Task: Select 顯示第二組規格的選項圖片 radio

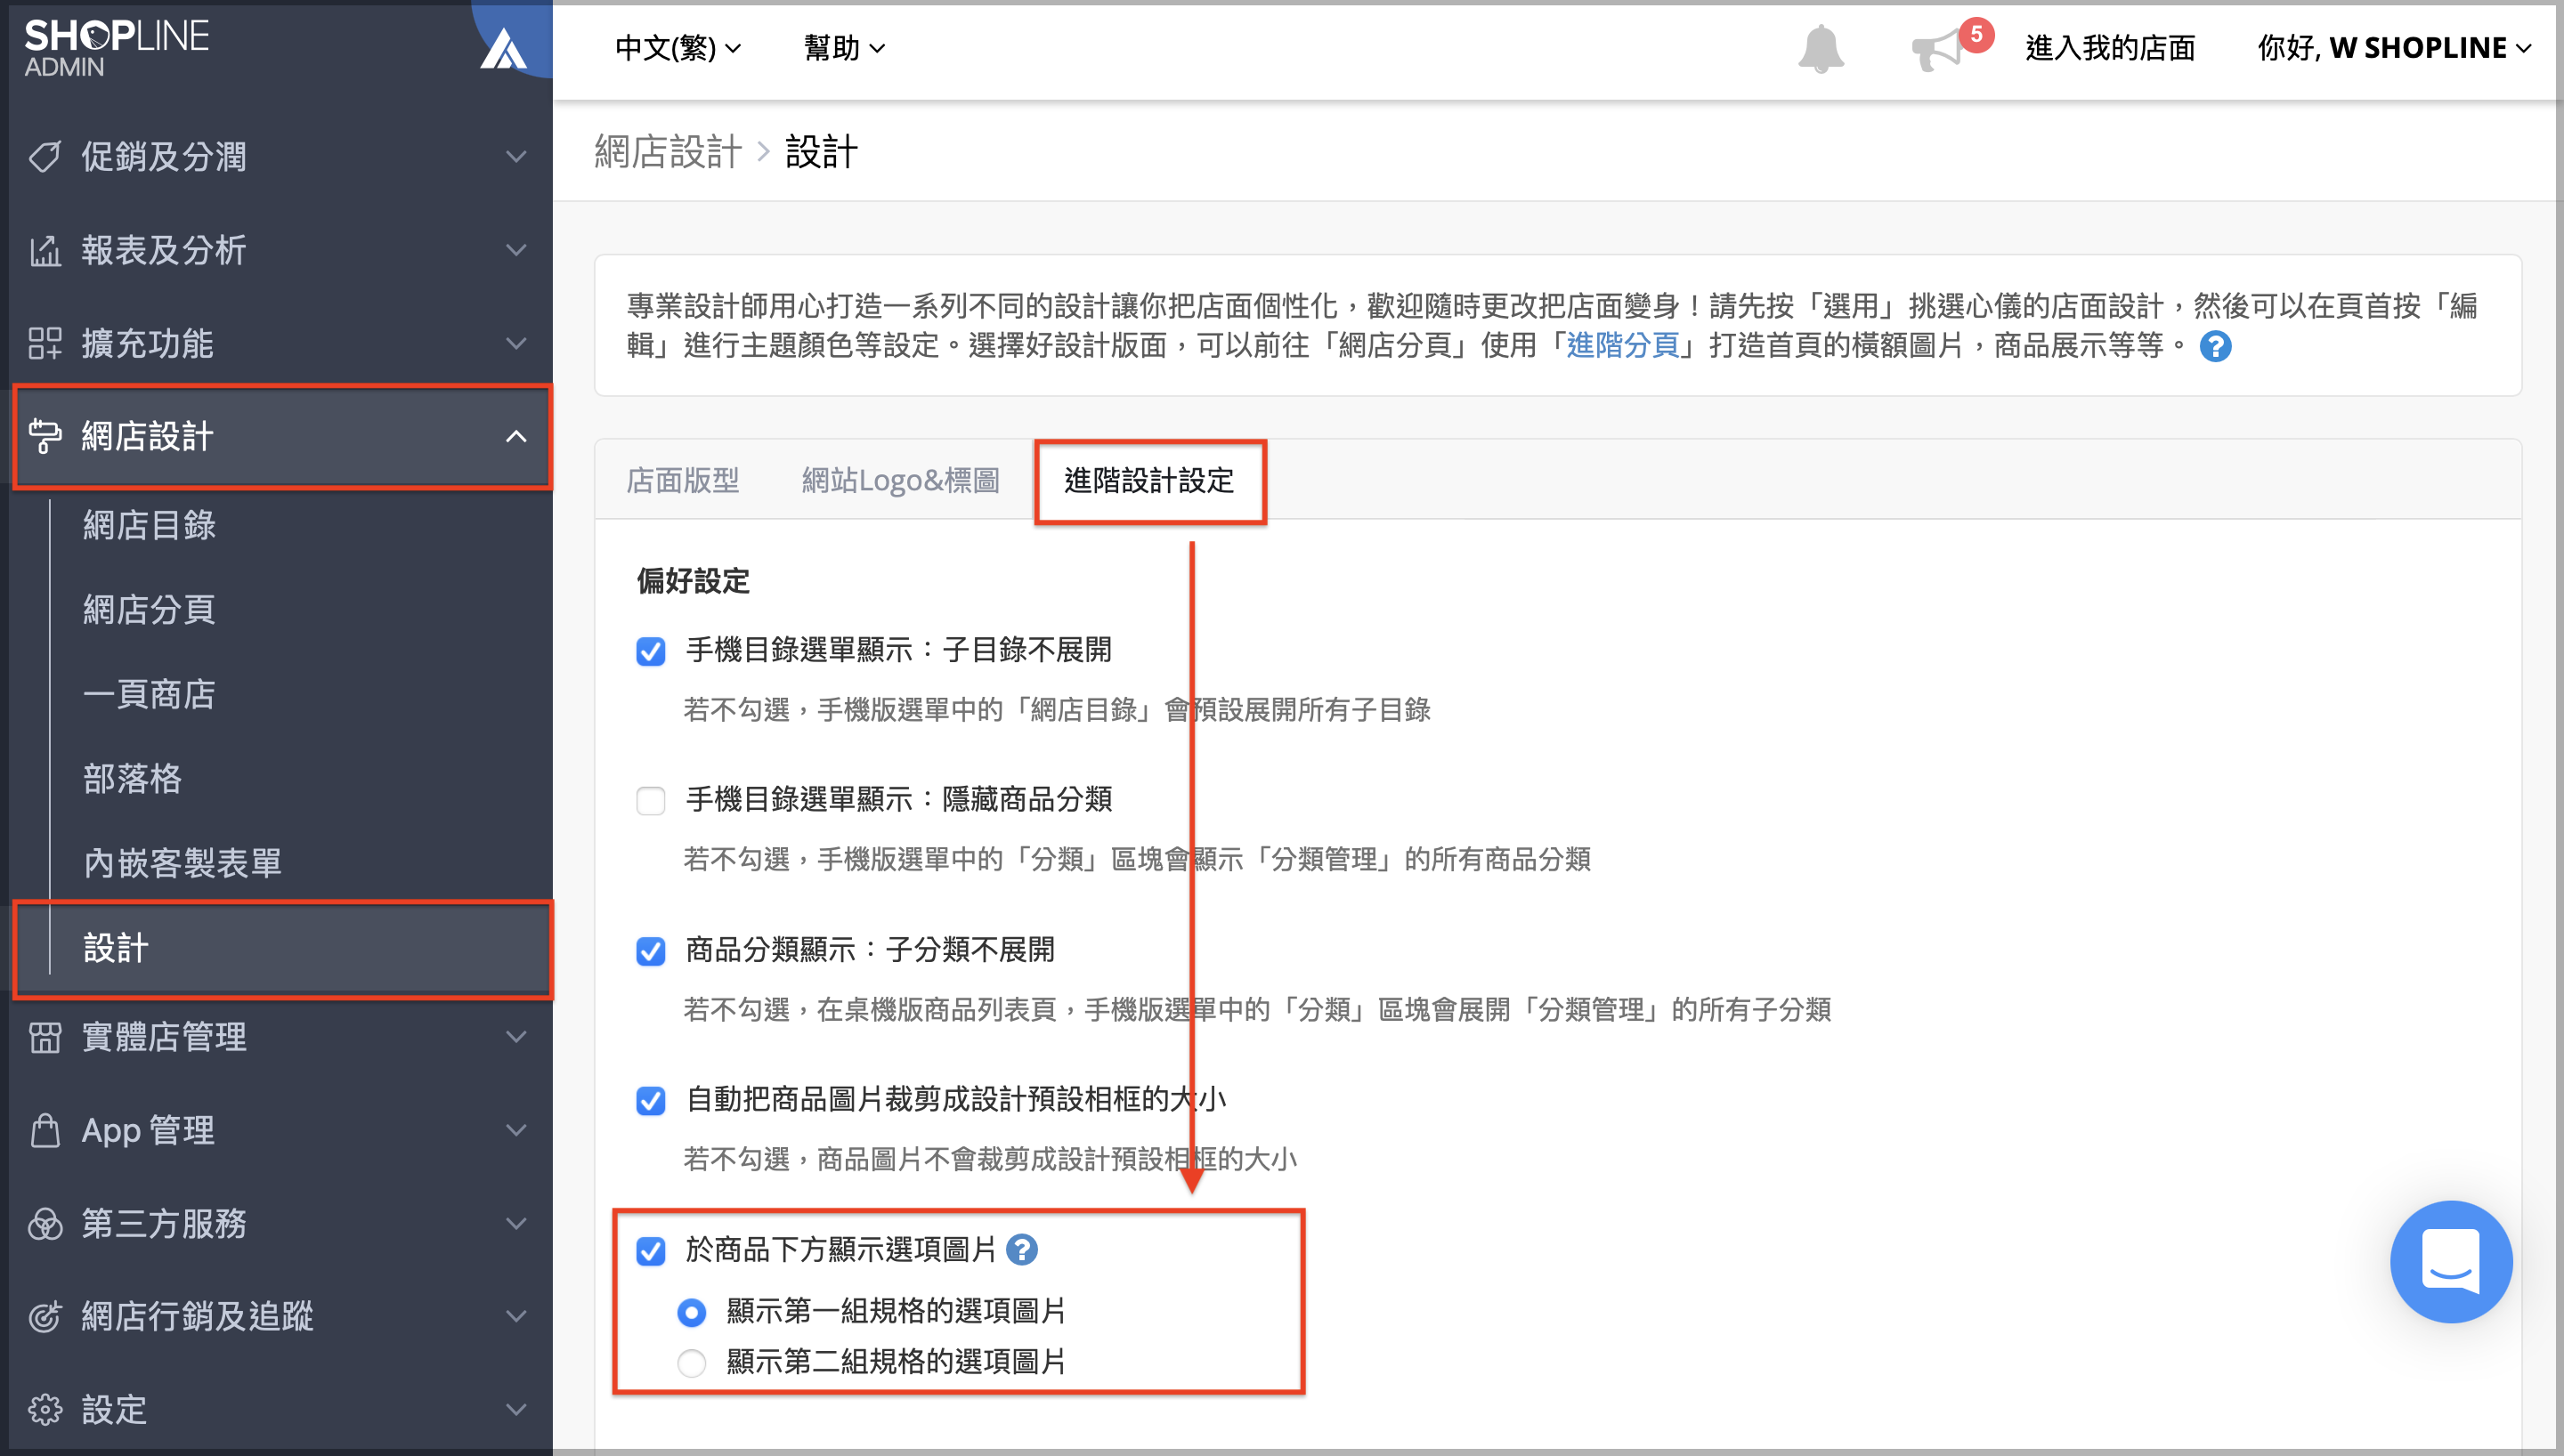Action: (691, 1362)
